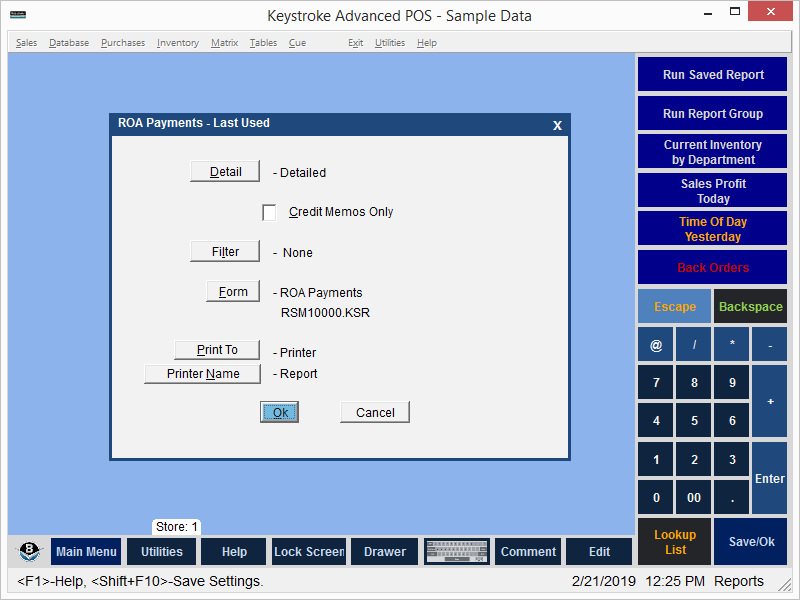The height and width of the screenshot is (600, 800).
Task: Open Sales Profit Today report
Action: (712, 191)
